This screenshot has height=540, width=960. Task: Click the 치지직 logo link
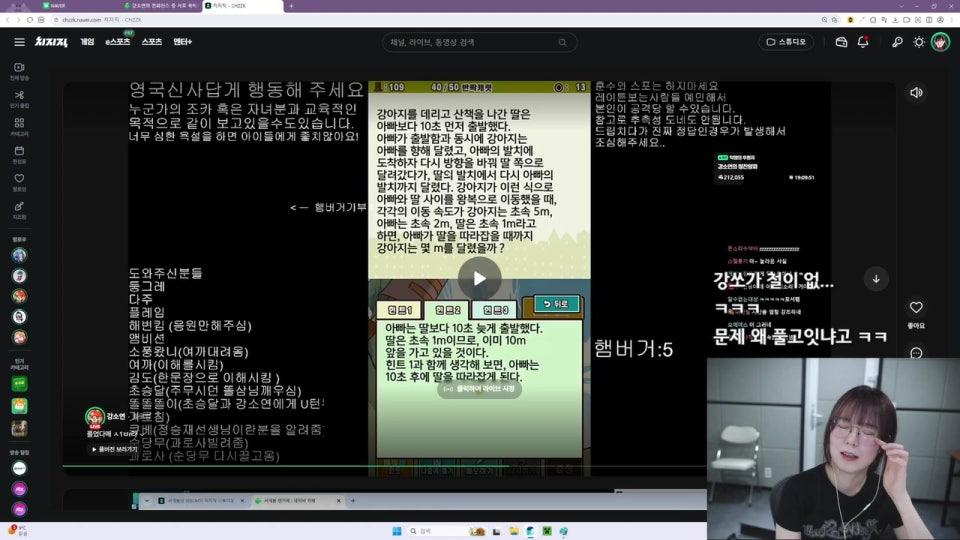pyautogui.click(x=51, y=42)
